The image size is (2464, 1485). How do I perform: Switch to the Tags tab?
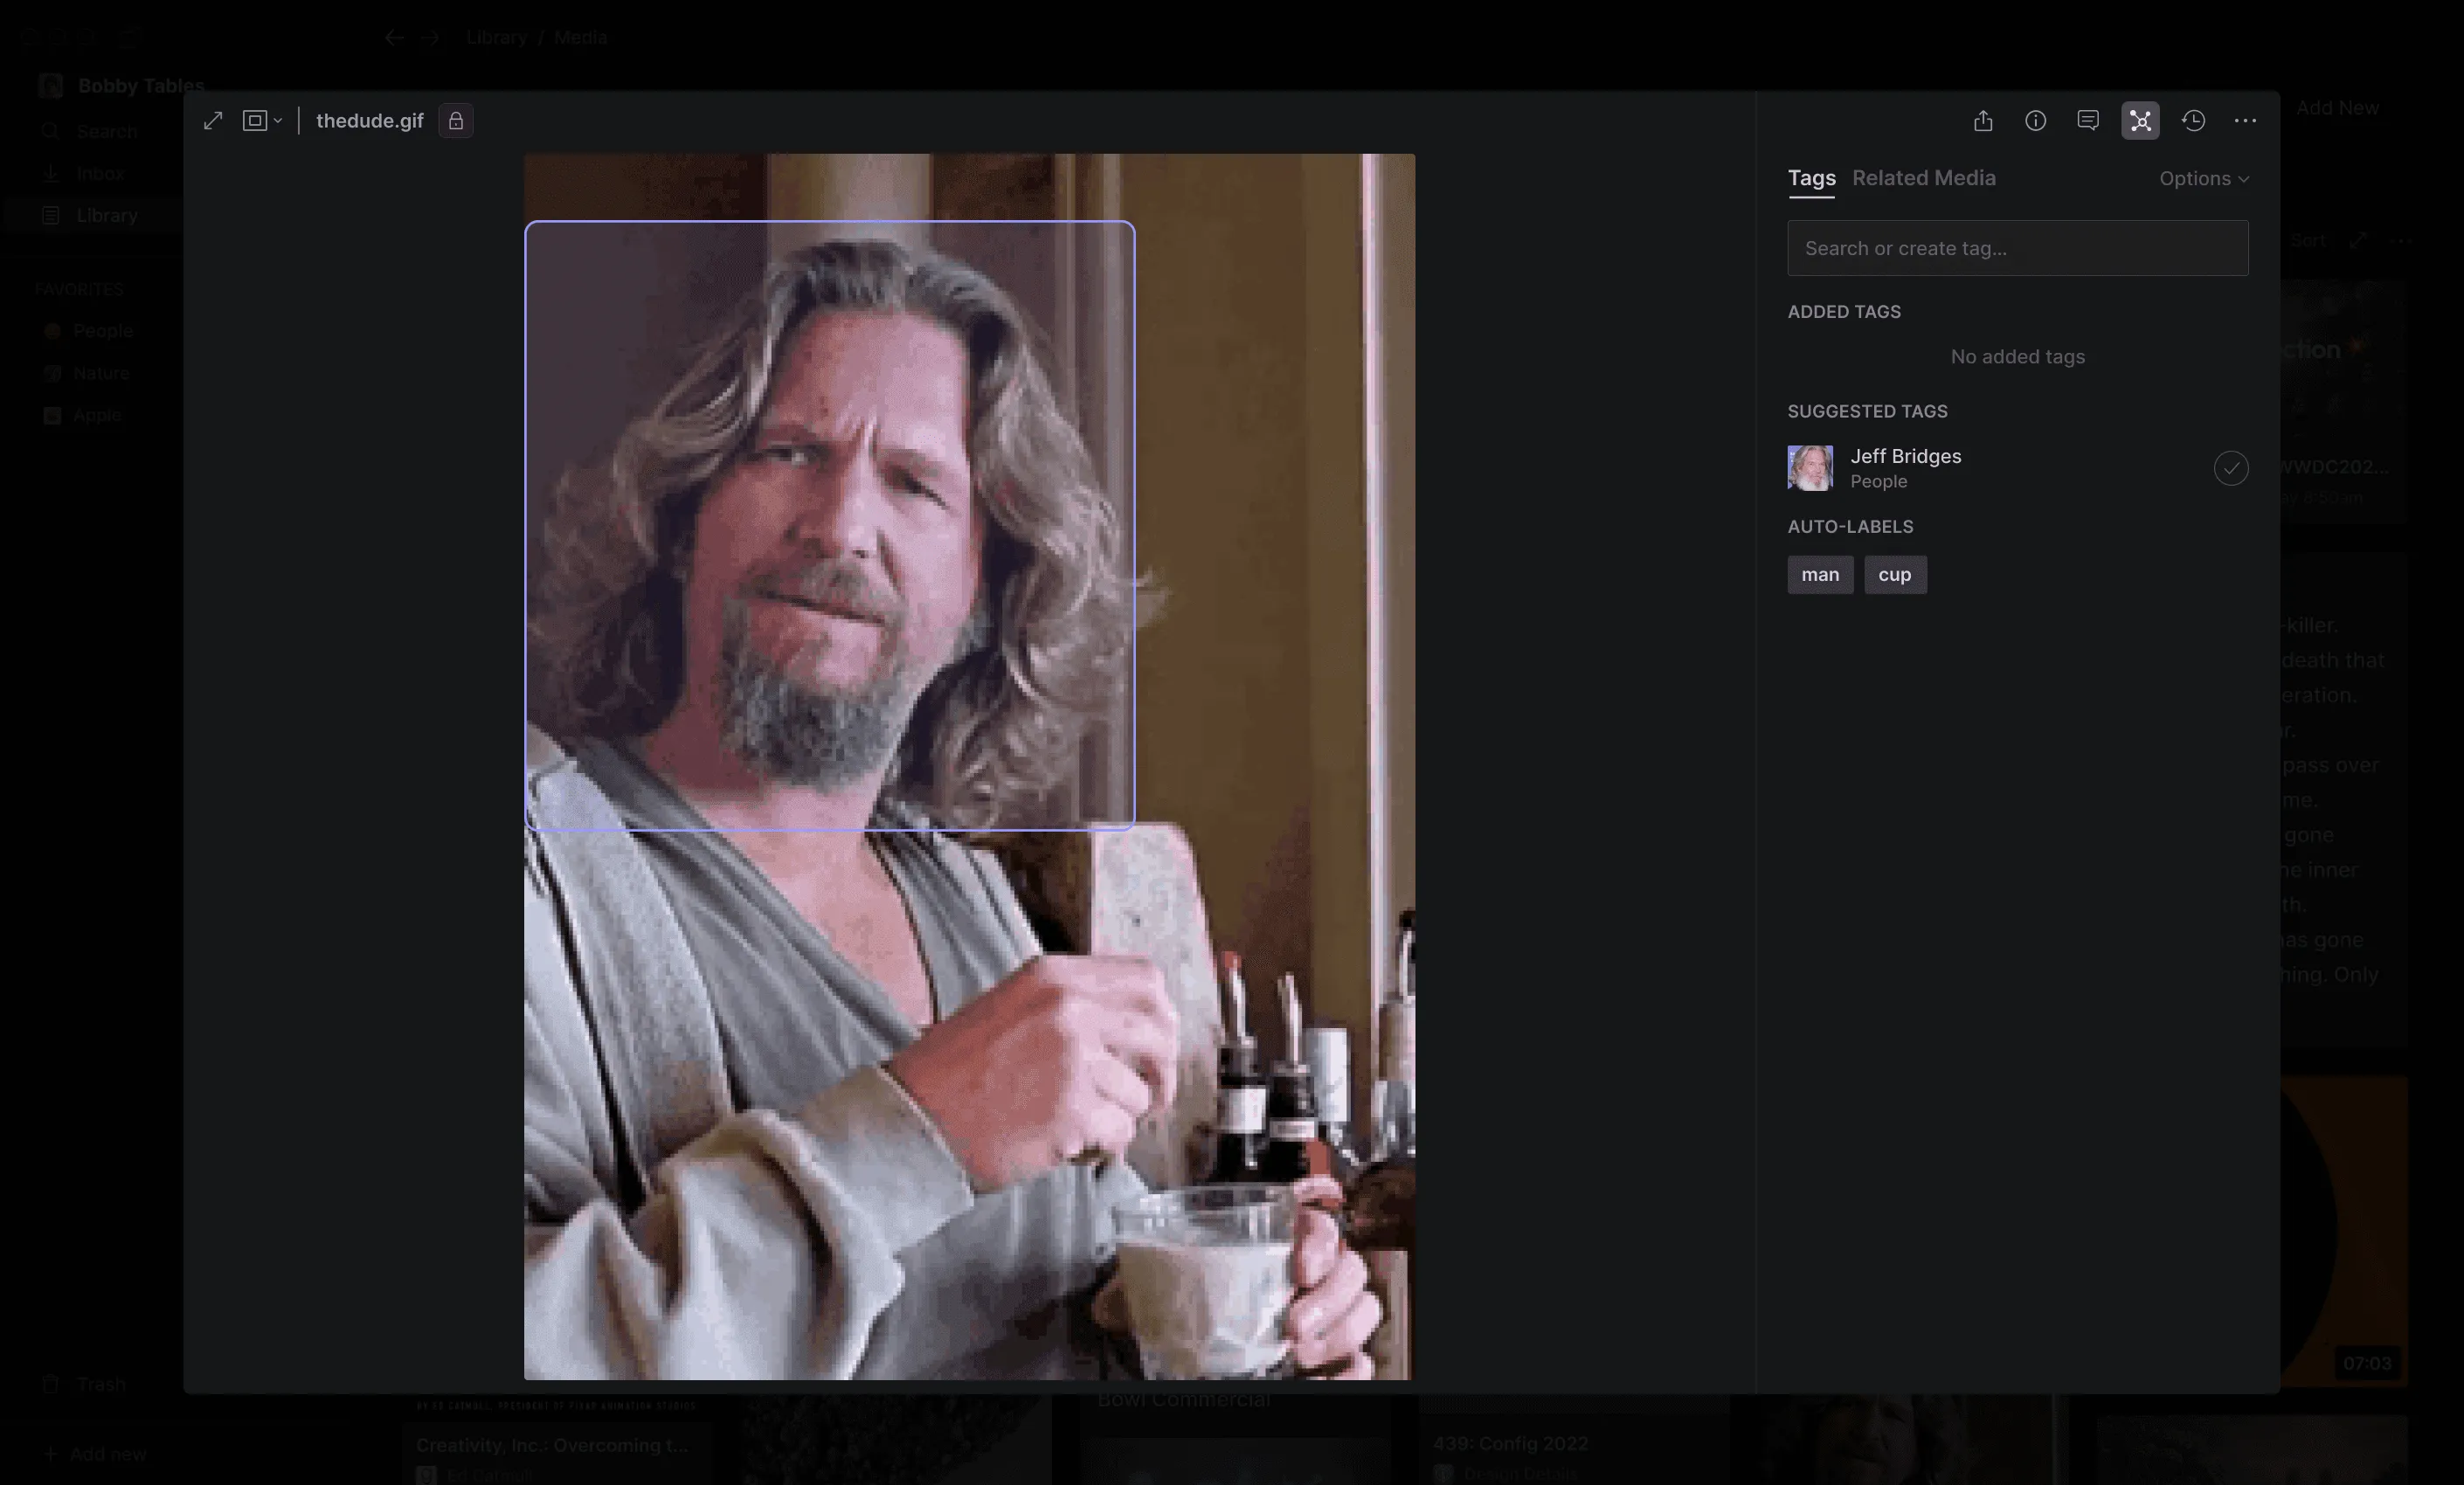(x=1811, y=178)
